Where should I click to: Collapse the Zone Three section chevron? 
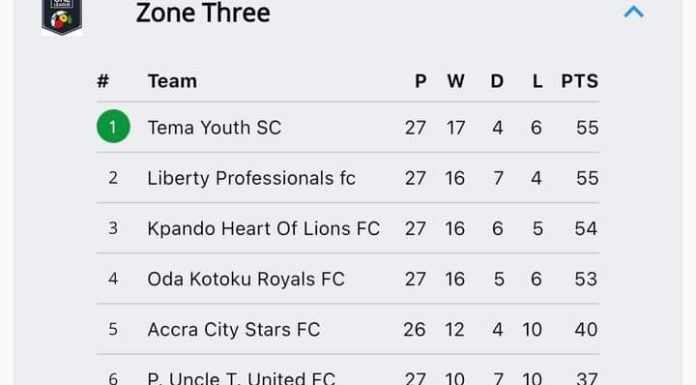[633, 11]
